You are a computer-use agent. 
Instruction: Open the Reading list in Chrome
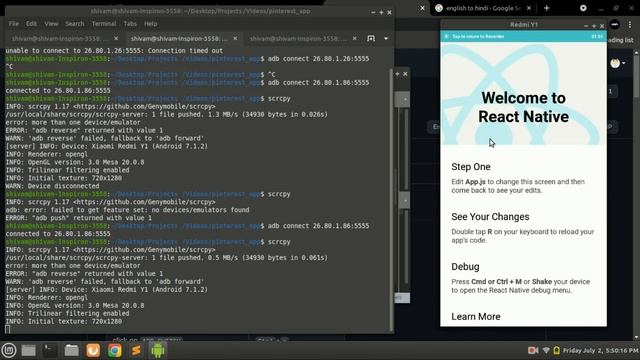coord(621,40)
